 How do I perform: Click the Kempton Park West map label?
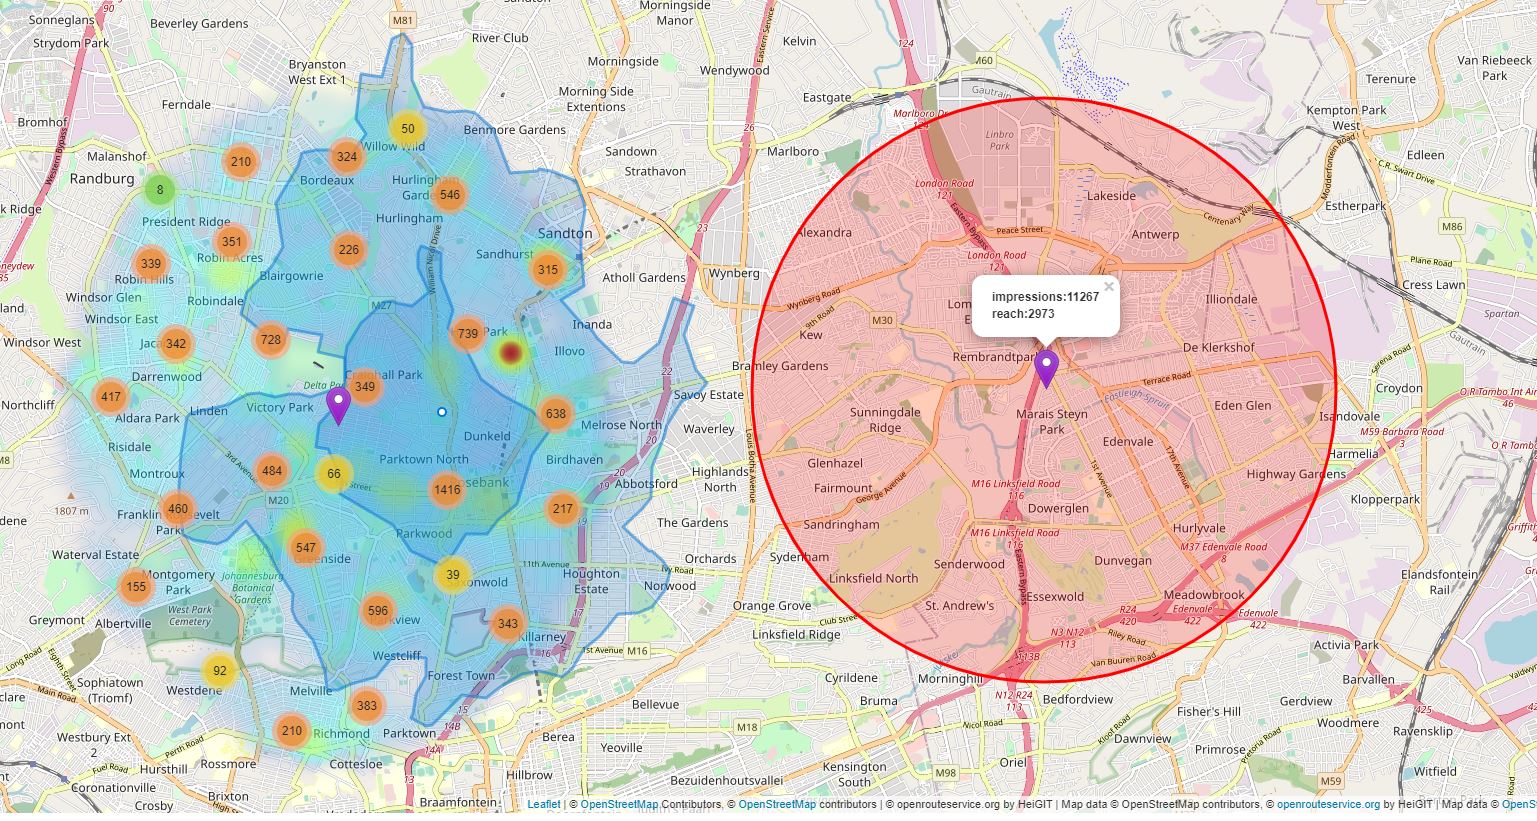(1346, 118)
